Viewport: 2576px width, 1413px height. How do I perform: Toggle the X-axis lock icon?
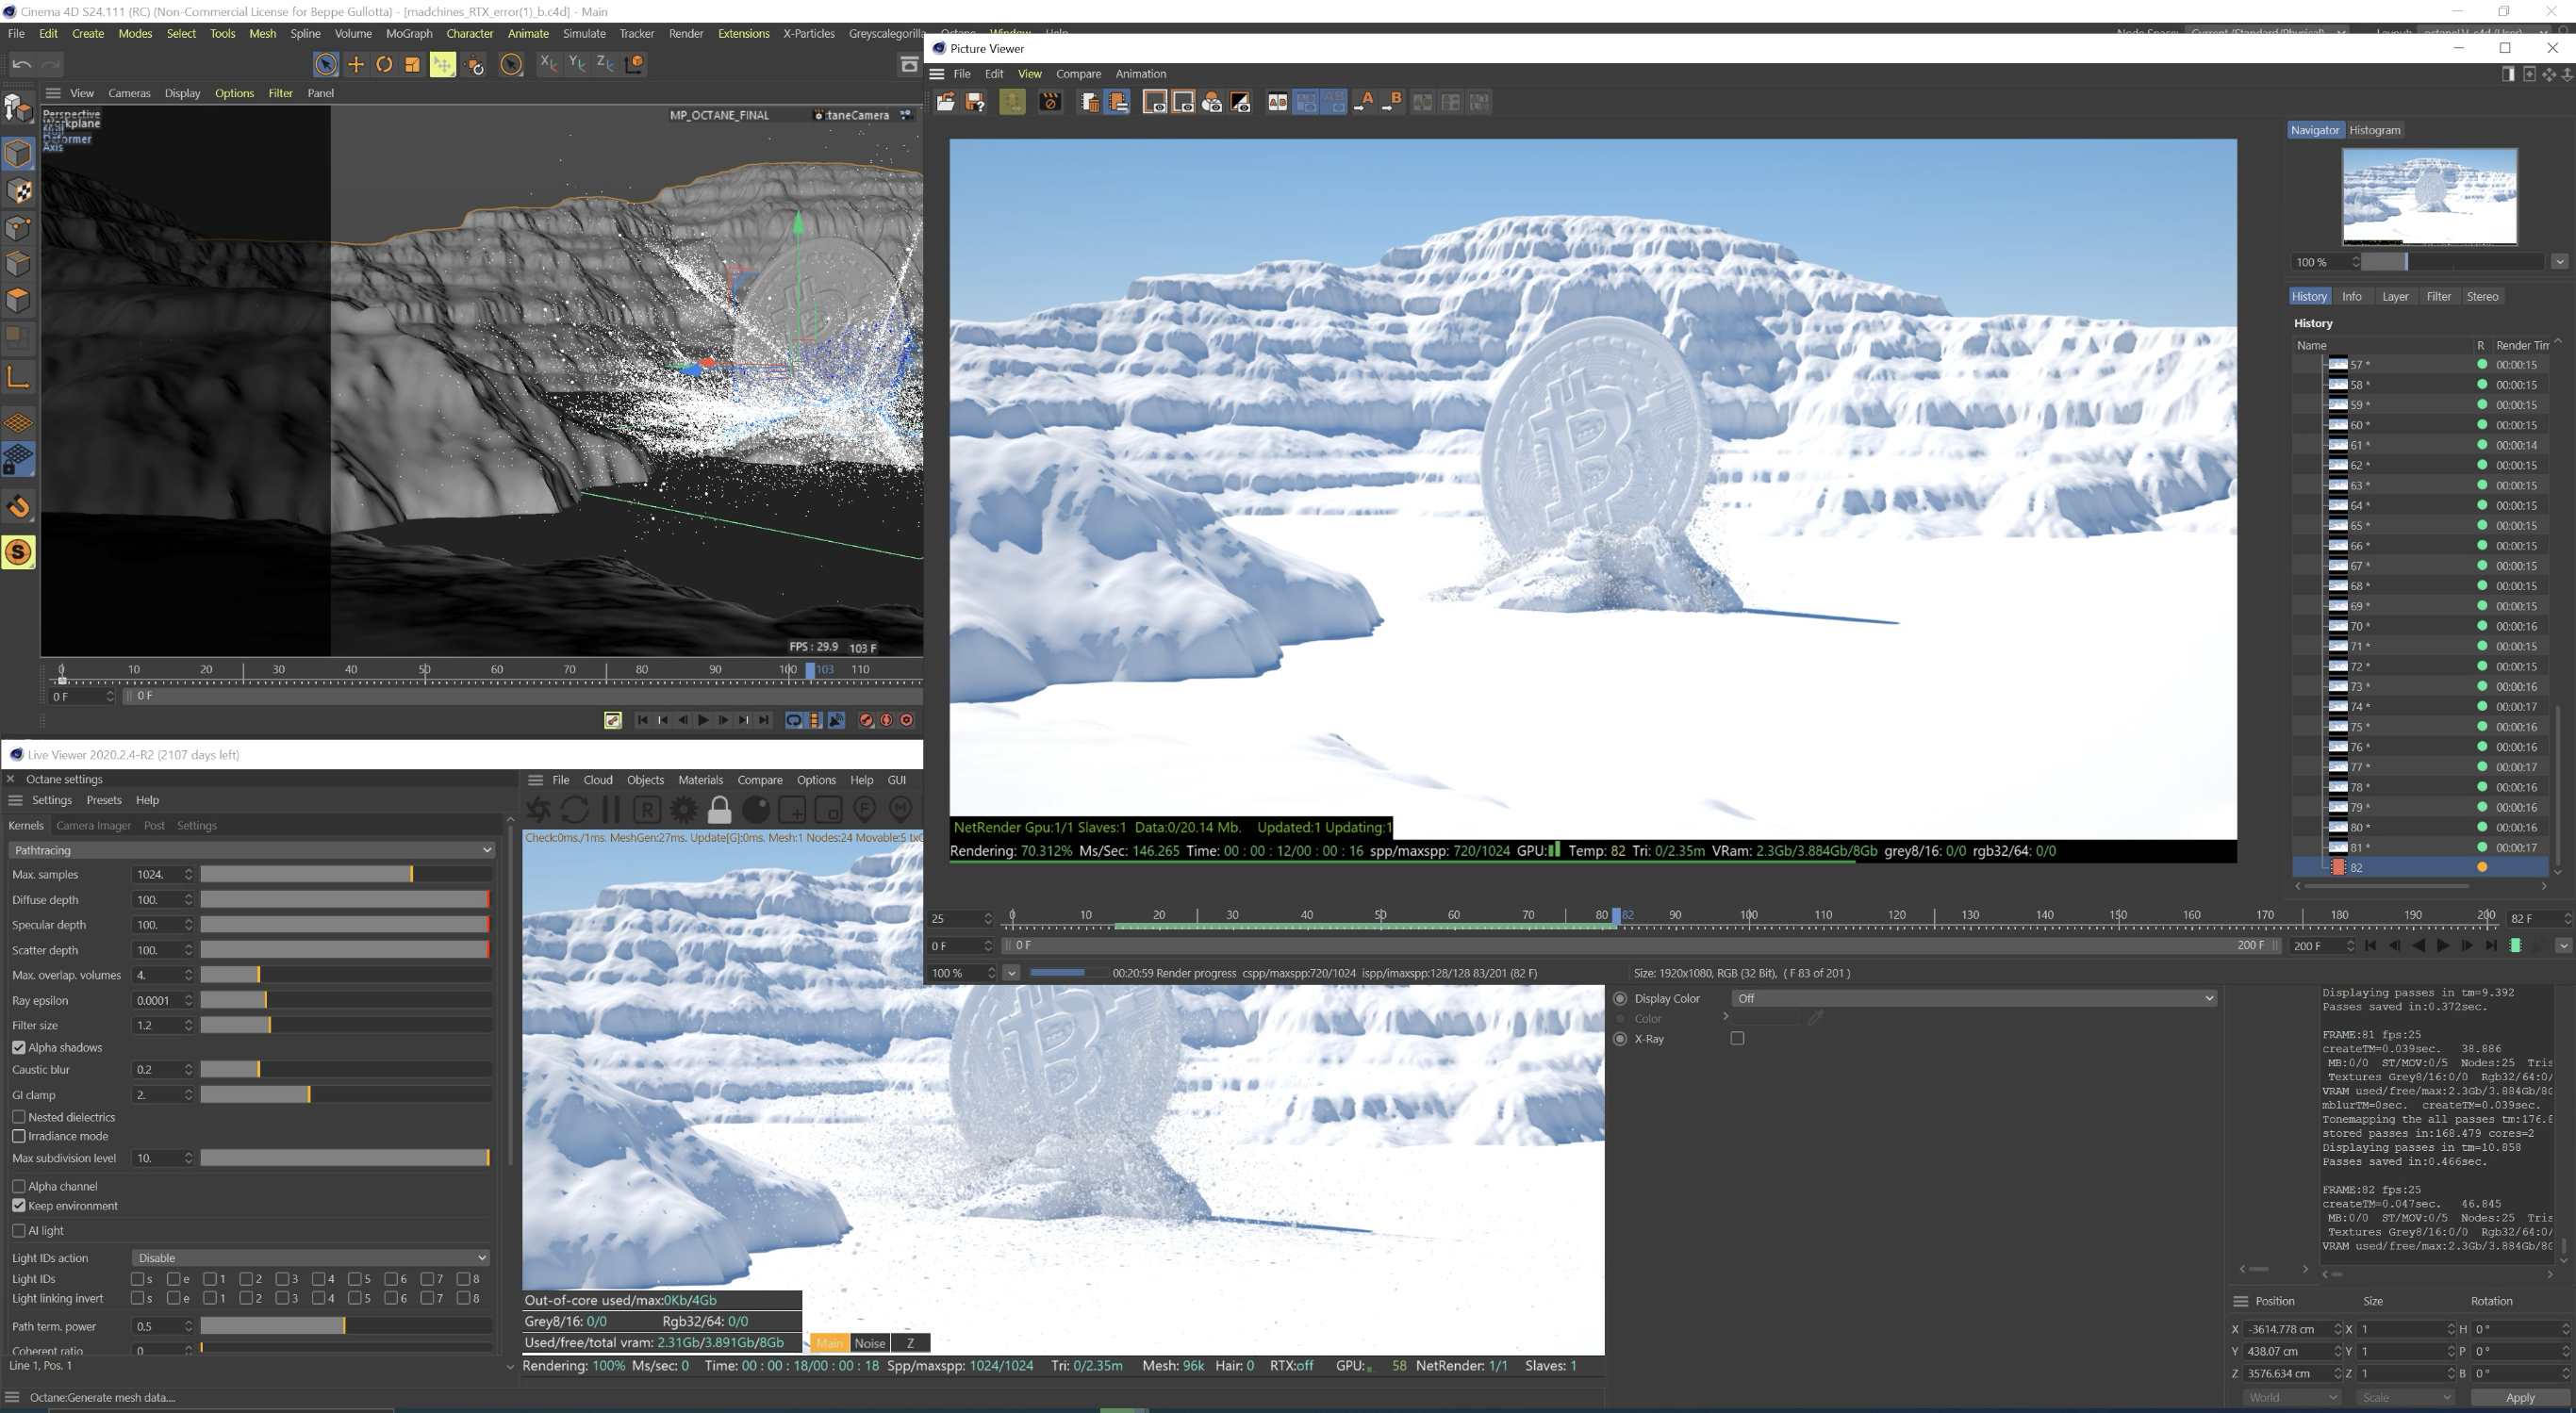[x=548, y=64]
